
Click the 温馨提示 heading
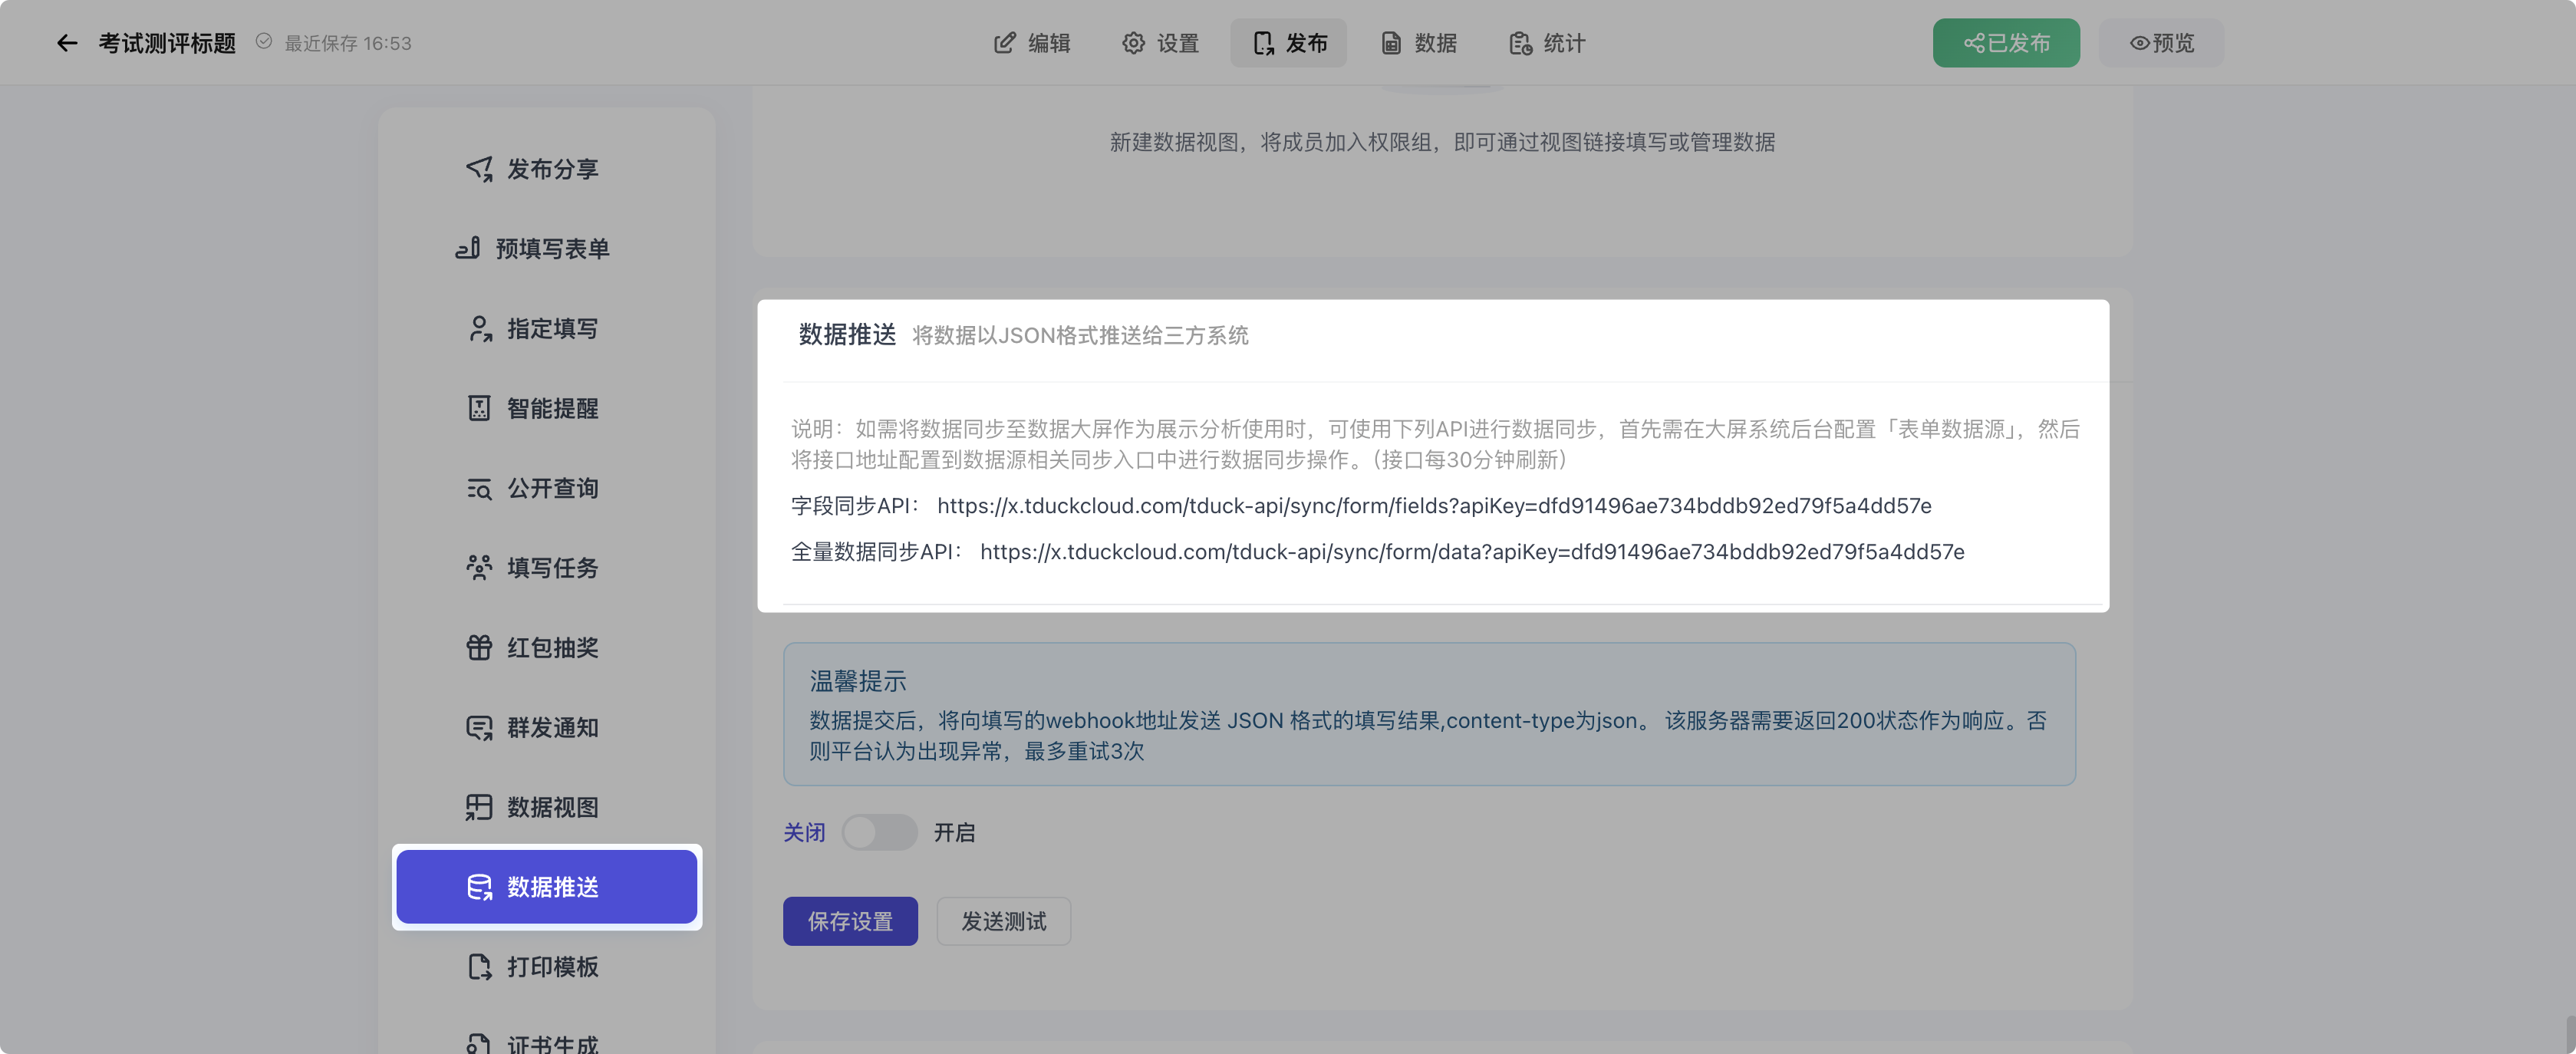tap(858, 681)
